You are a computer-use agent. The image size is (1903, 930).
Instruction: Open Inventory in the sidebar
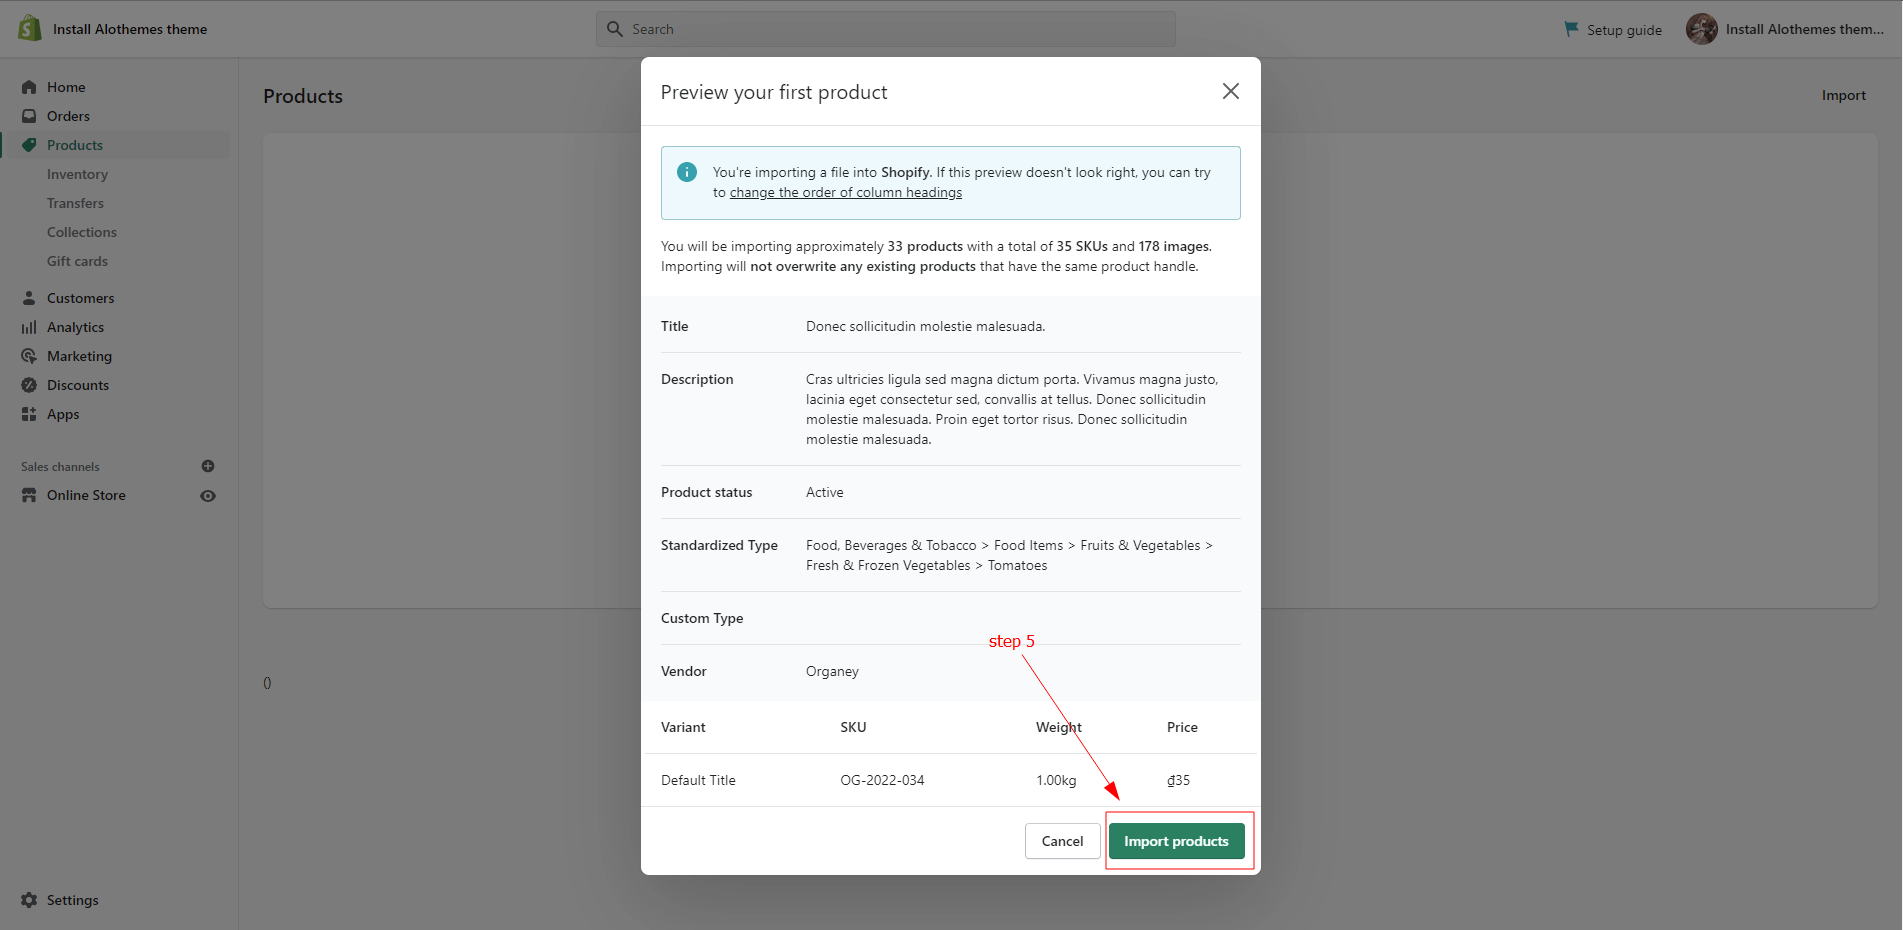[x=77, y=174]
